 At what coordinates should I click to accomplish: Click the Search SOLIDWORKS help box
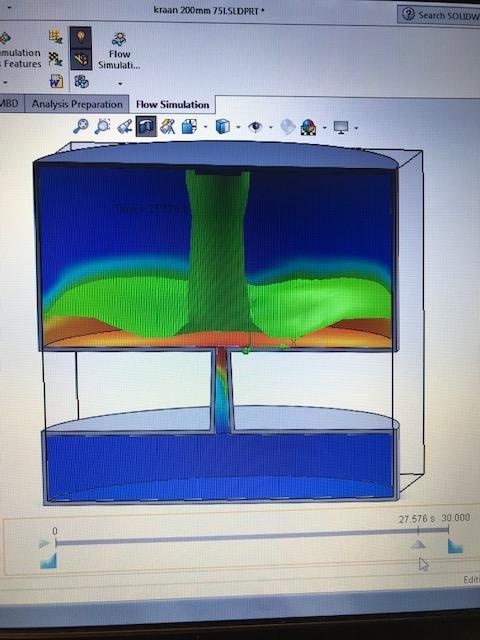[439, 15]
